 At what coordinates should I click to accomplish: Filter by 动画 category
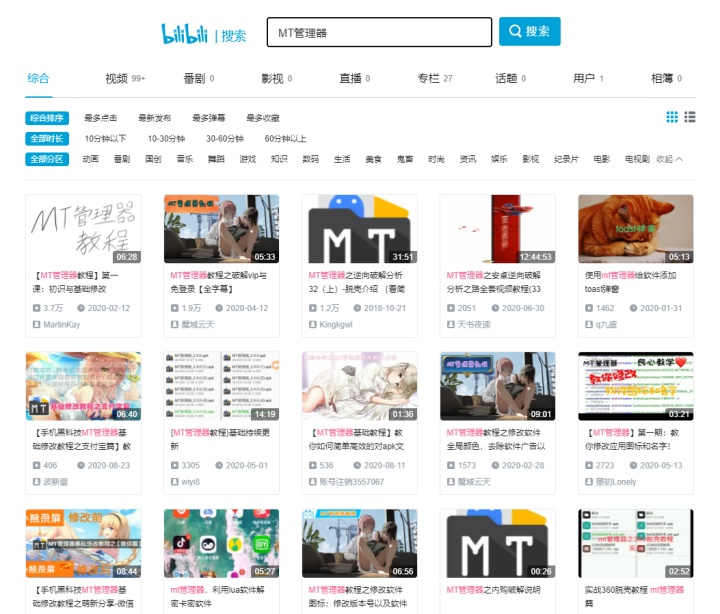90,159
